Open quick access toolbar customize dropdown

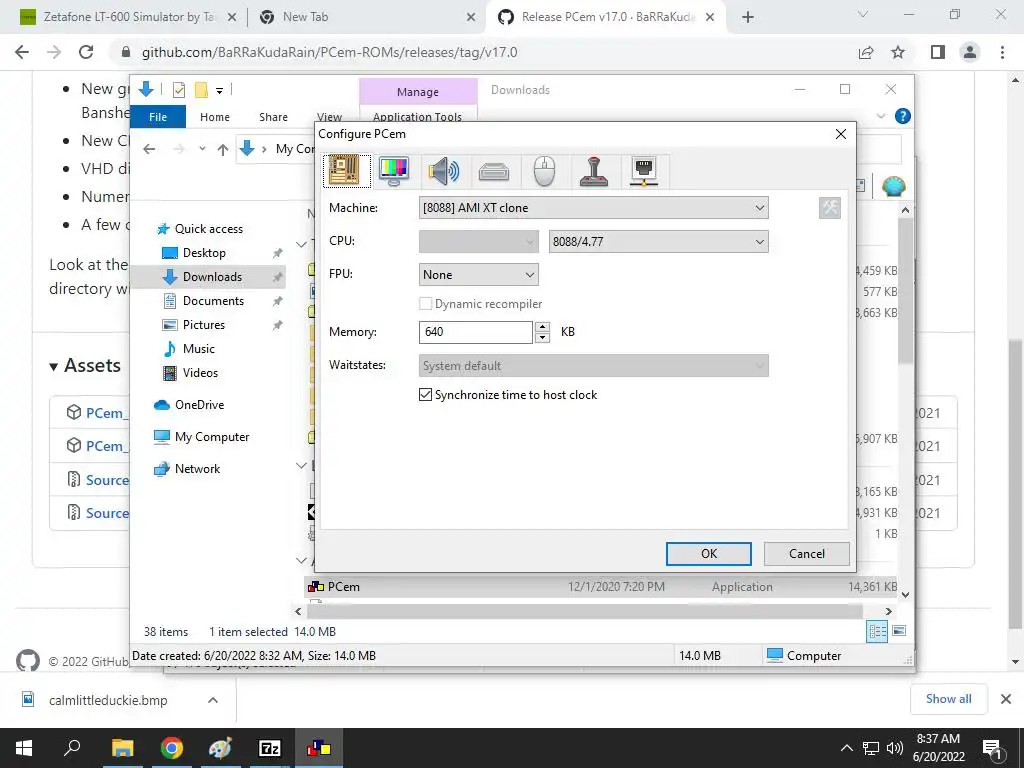pos(219,91)
